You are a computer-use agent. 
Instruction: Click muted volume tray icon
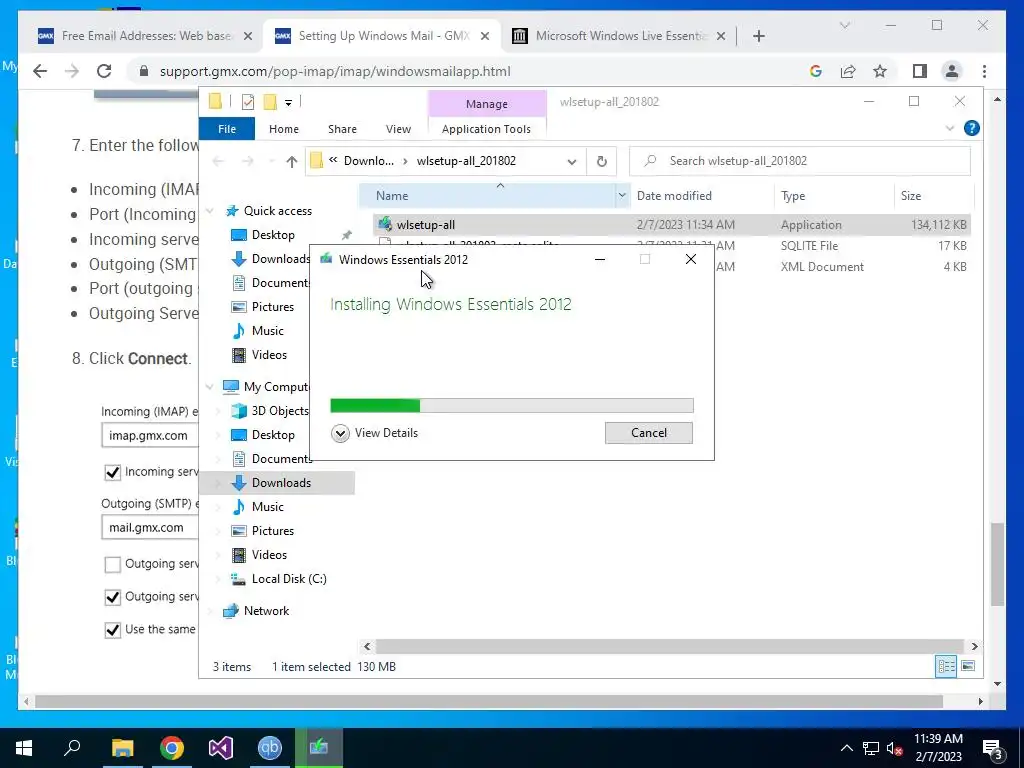point(895,748)
